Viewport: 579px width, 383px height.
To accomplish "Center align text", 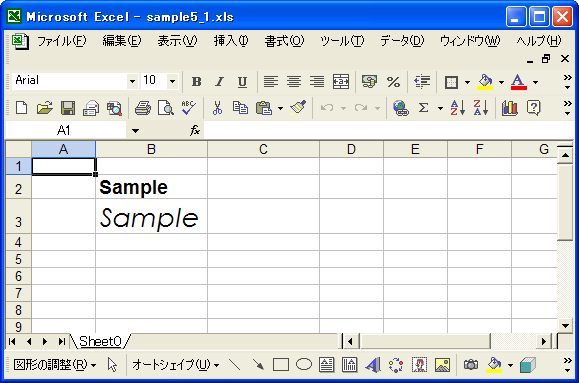I will [294, 82].
